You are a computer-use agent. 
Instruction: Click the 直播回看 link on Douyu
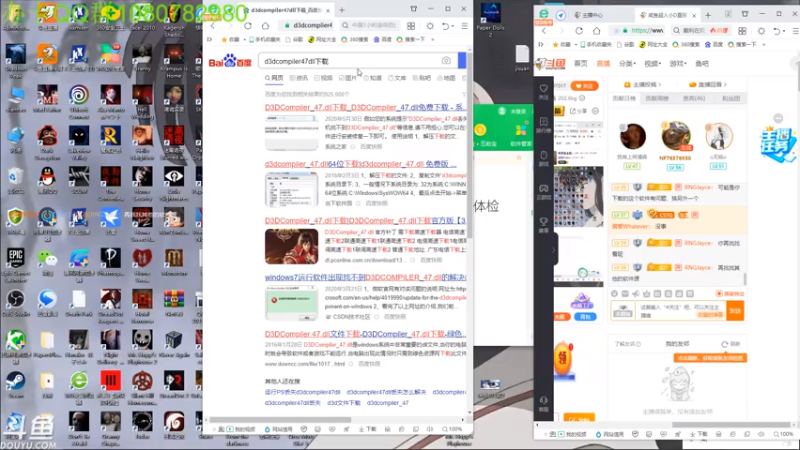[x=708, y=84]
